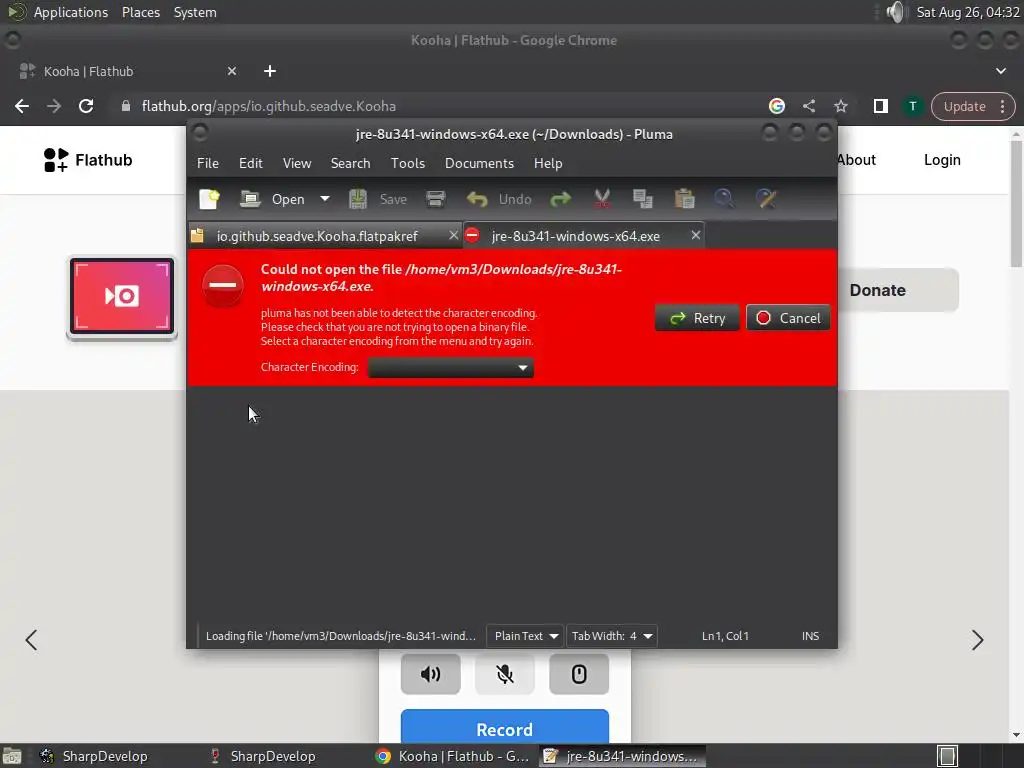
Task: Switch to Kooha | Flathub taskbar item
Action: 452,756
